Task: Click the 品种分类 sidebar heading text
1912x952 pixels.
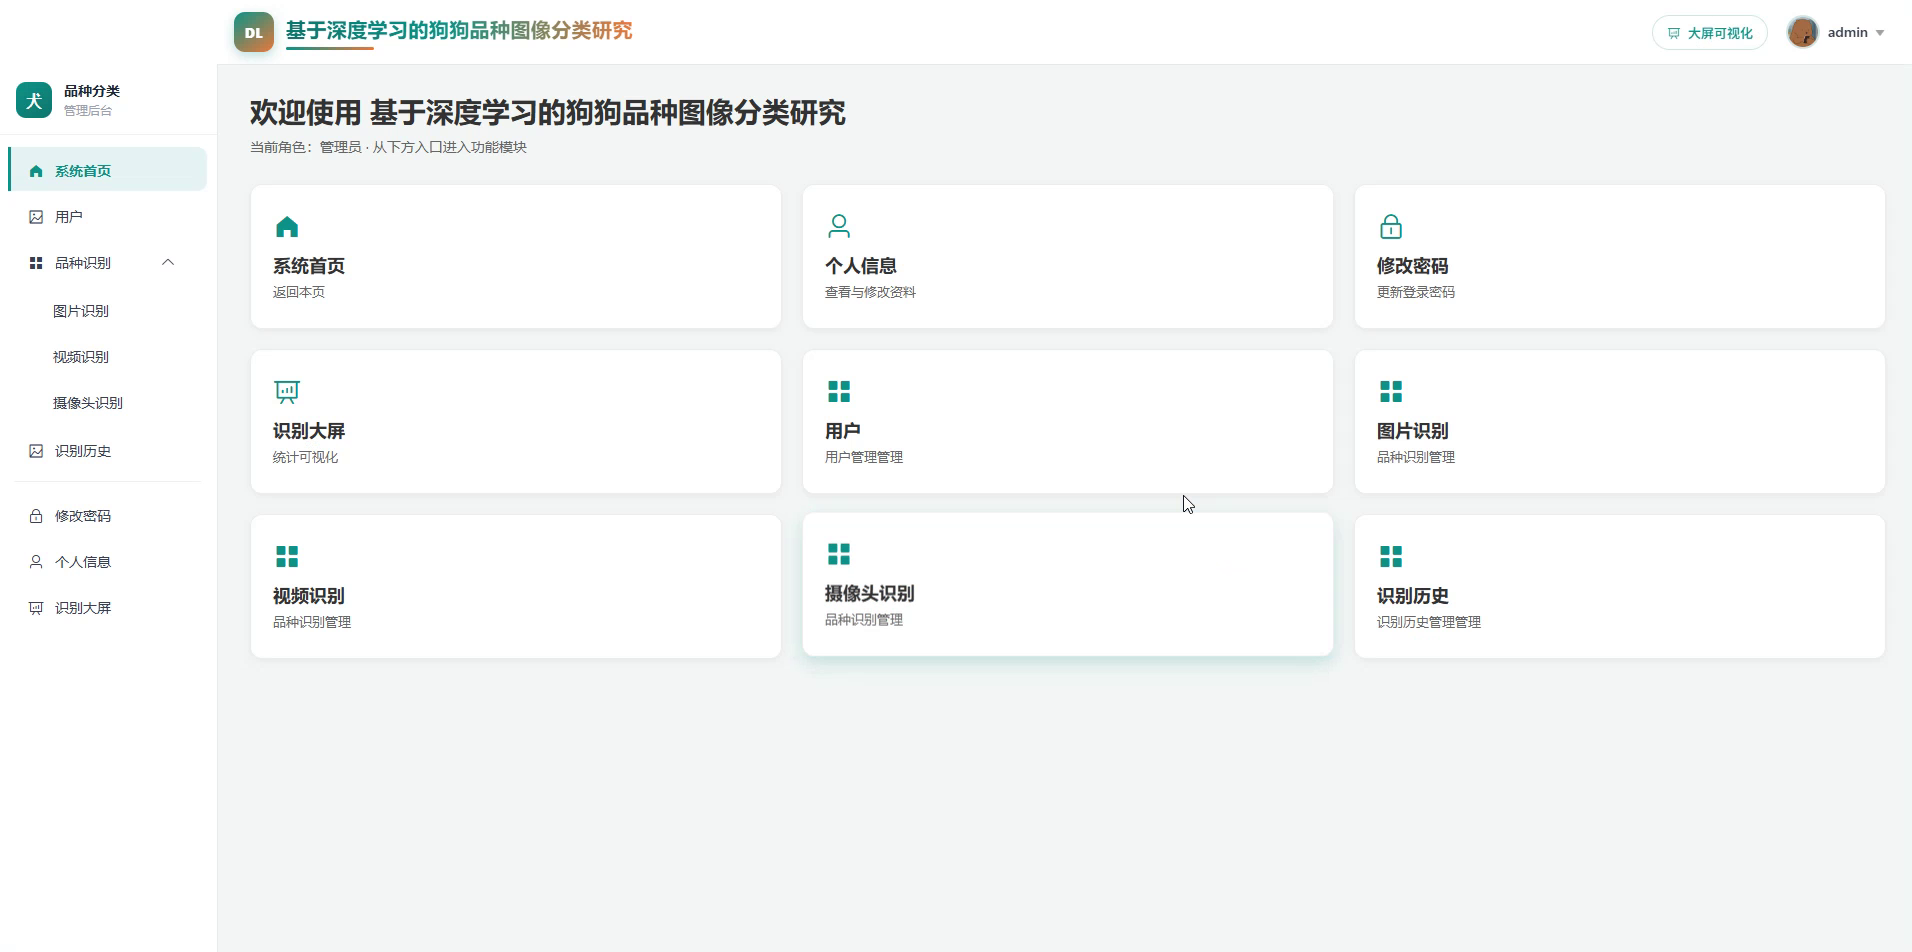Action: [x=92, y=91]
